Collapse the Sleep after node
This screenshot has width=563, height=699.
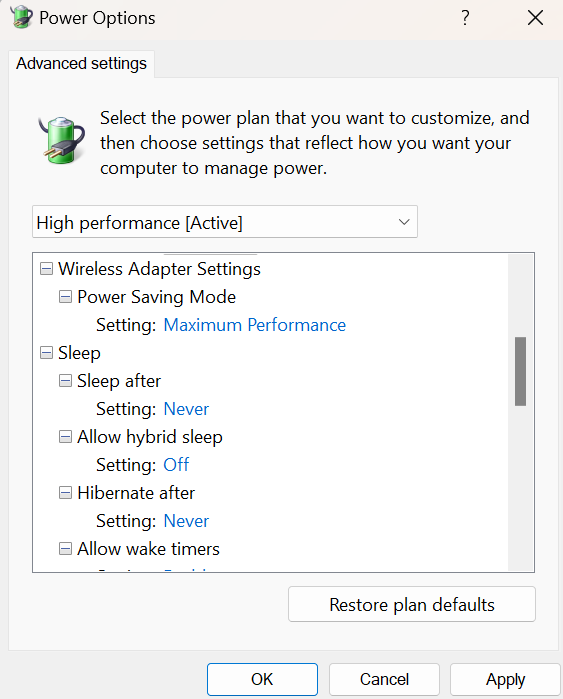point(65,381)
